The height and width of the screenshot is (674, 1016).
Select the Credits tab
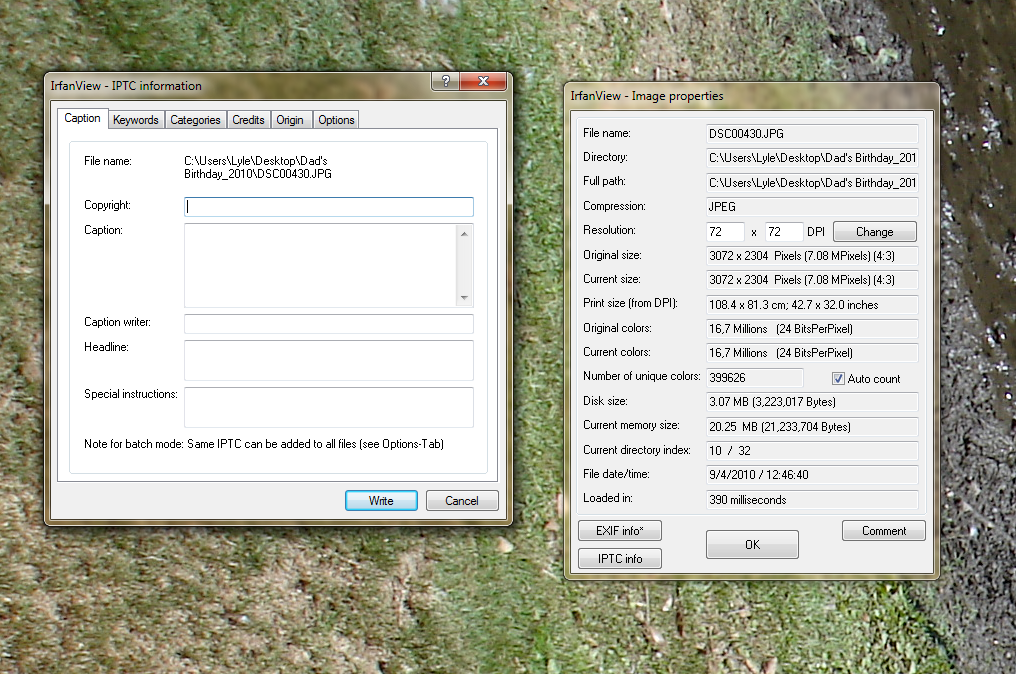click(x=248, y=120)
